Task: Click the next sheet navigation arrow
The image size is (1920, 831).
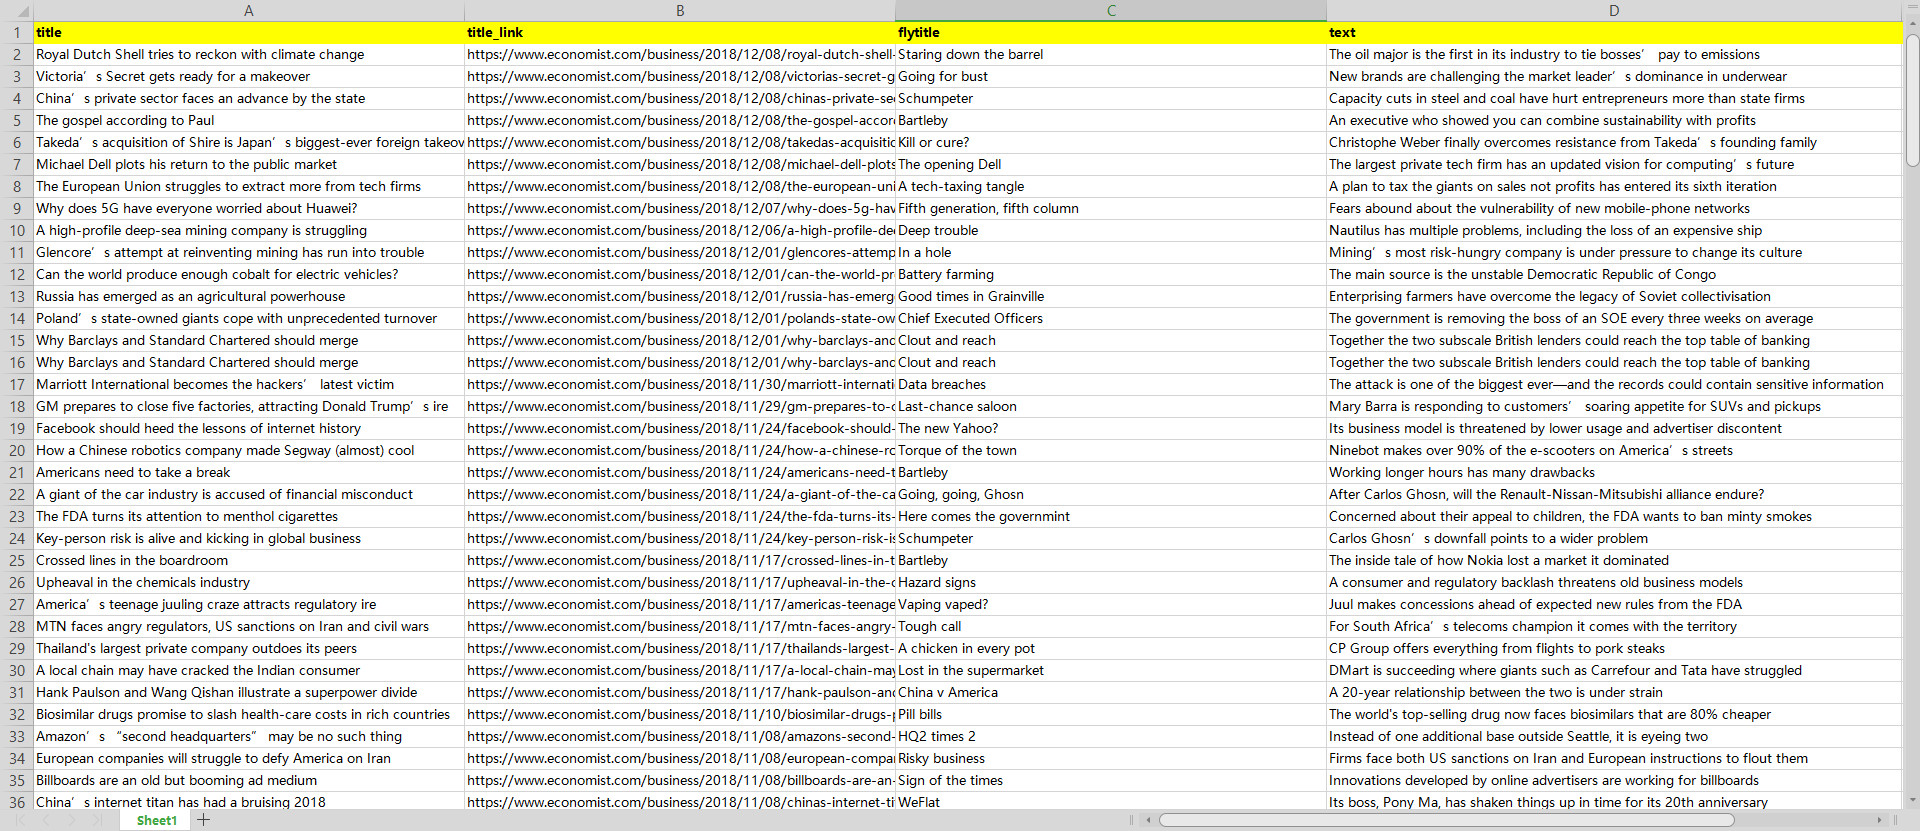Action: (x=71, y=820)
